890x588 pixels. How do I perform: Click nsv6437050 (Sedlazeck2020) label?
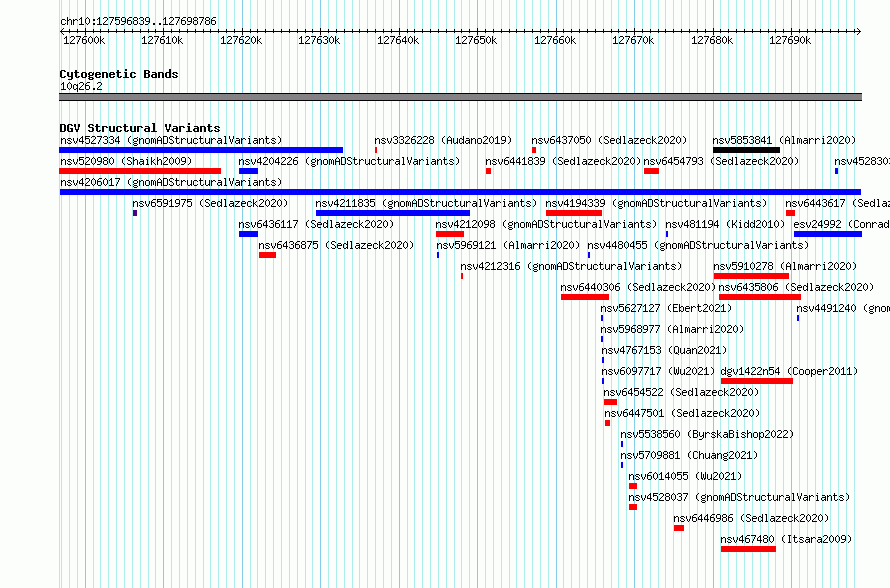609,140
